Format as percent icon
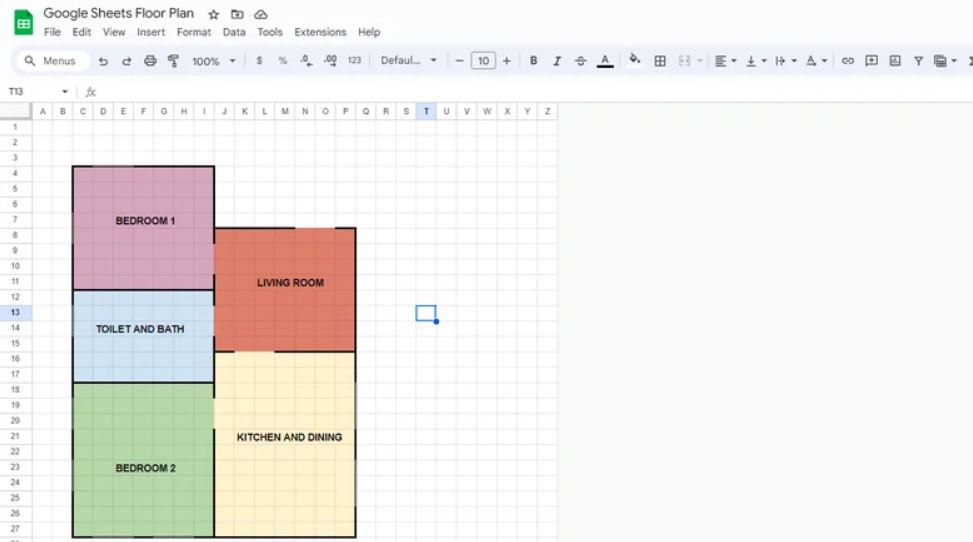The width and height of the screenshot is (973, 542). [283, 61]
